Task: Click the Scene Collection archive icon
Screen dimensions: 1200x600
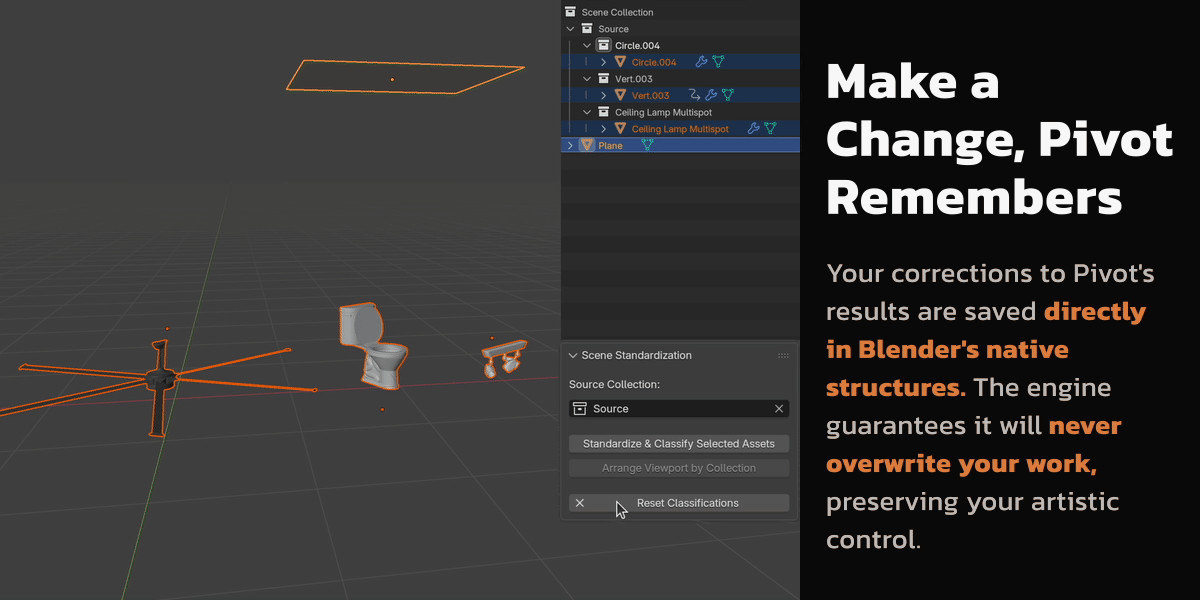Action: pyautogui.click(x=570, y=12)
